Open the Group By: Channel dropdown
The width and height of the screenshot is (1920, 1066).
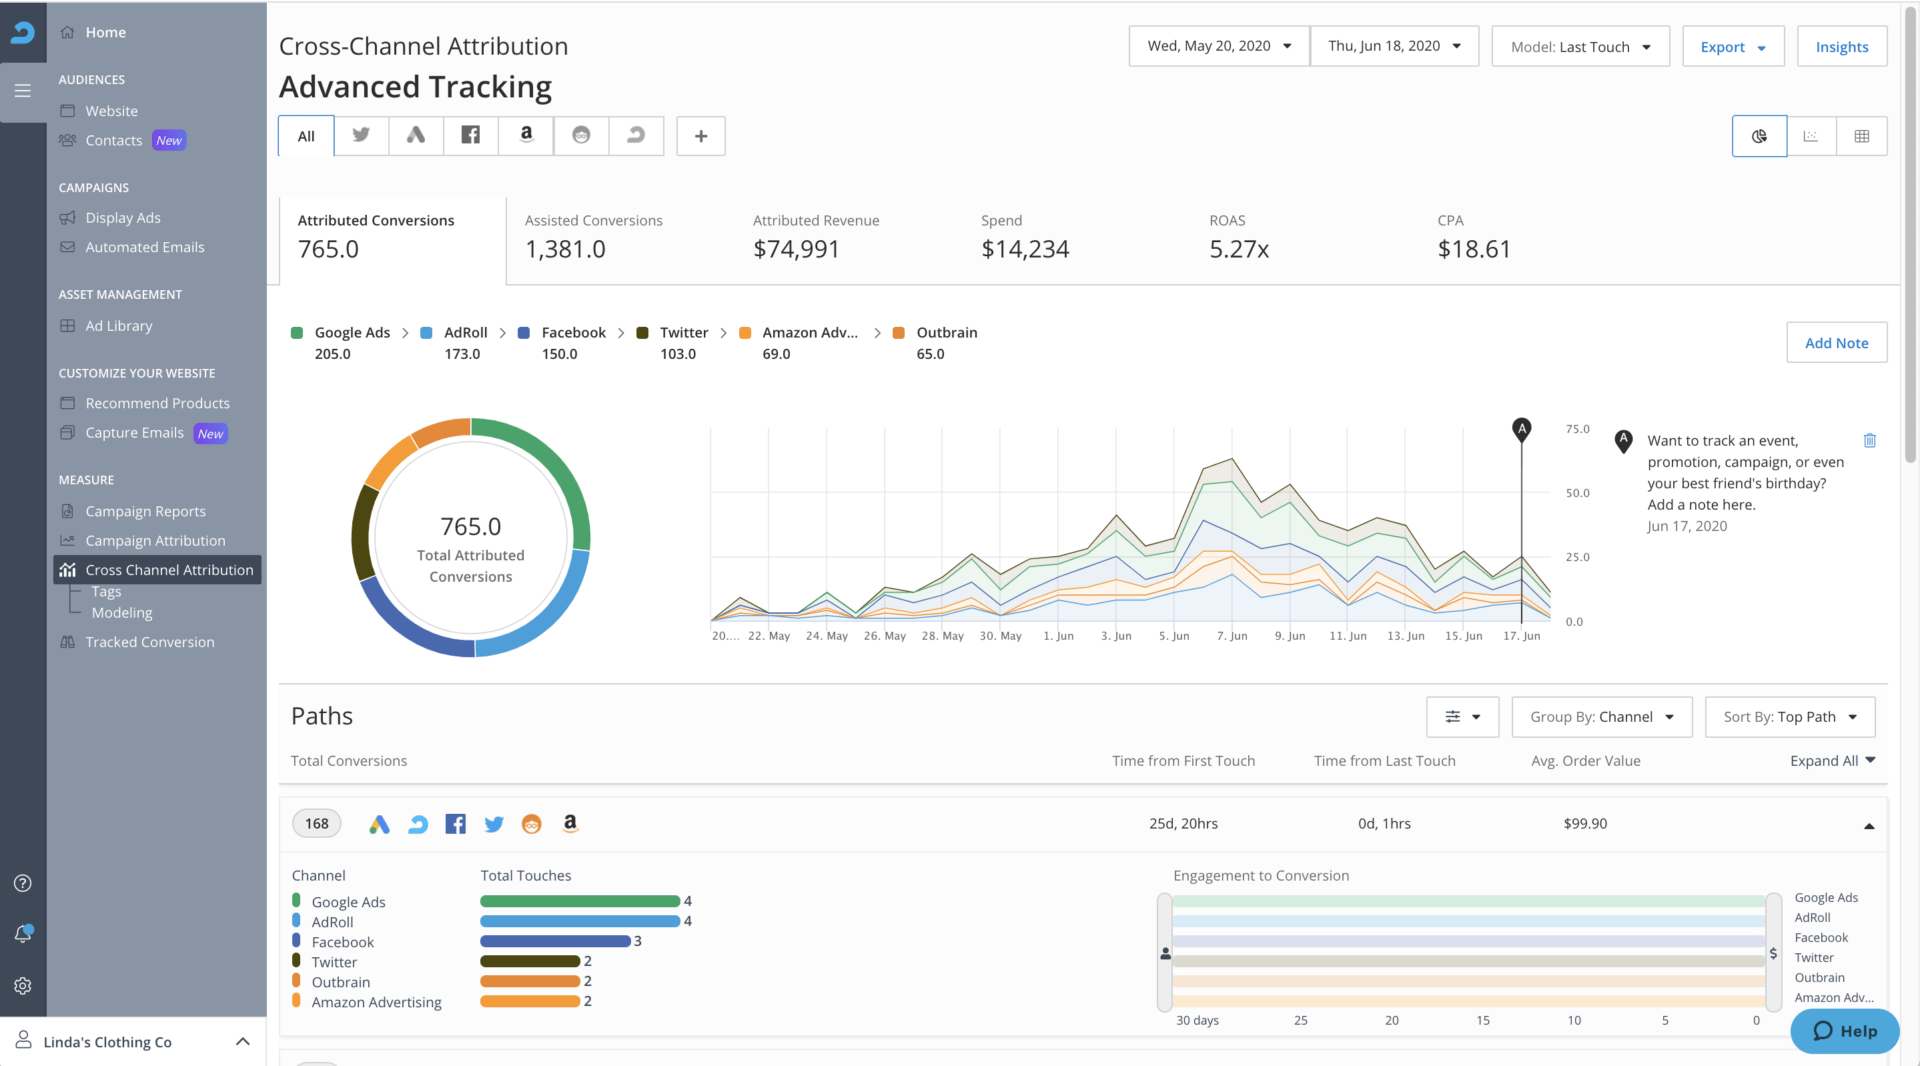tap(1600, 717)
